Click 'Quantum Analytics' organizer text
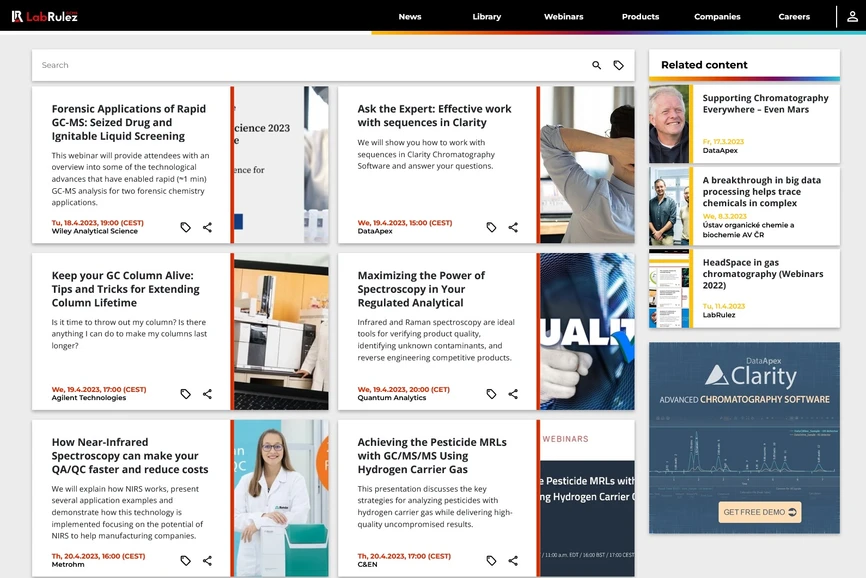The width and height of the screenshot is (866, 578). tap(392, 398)
